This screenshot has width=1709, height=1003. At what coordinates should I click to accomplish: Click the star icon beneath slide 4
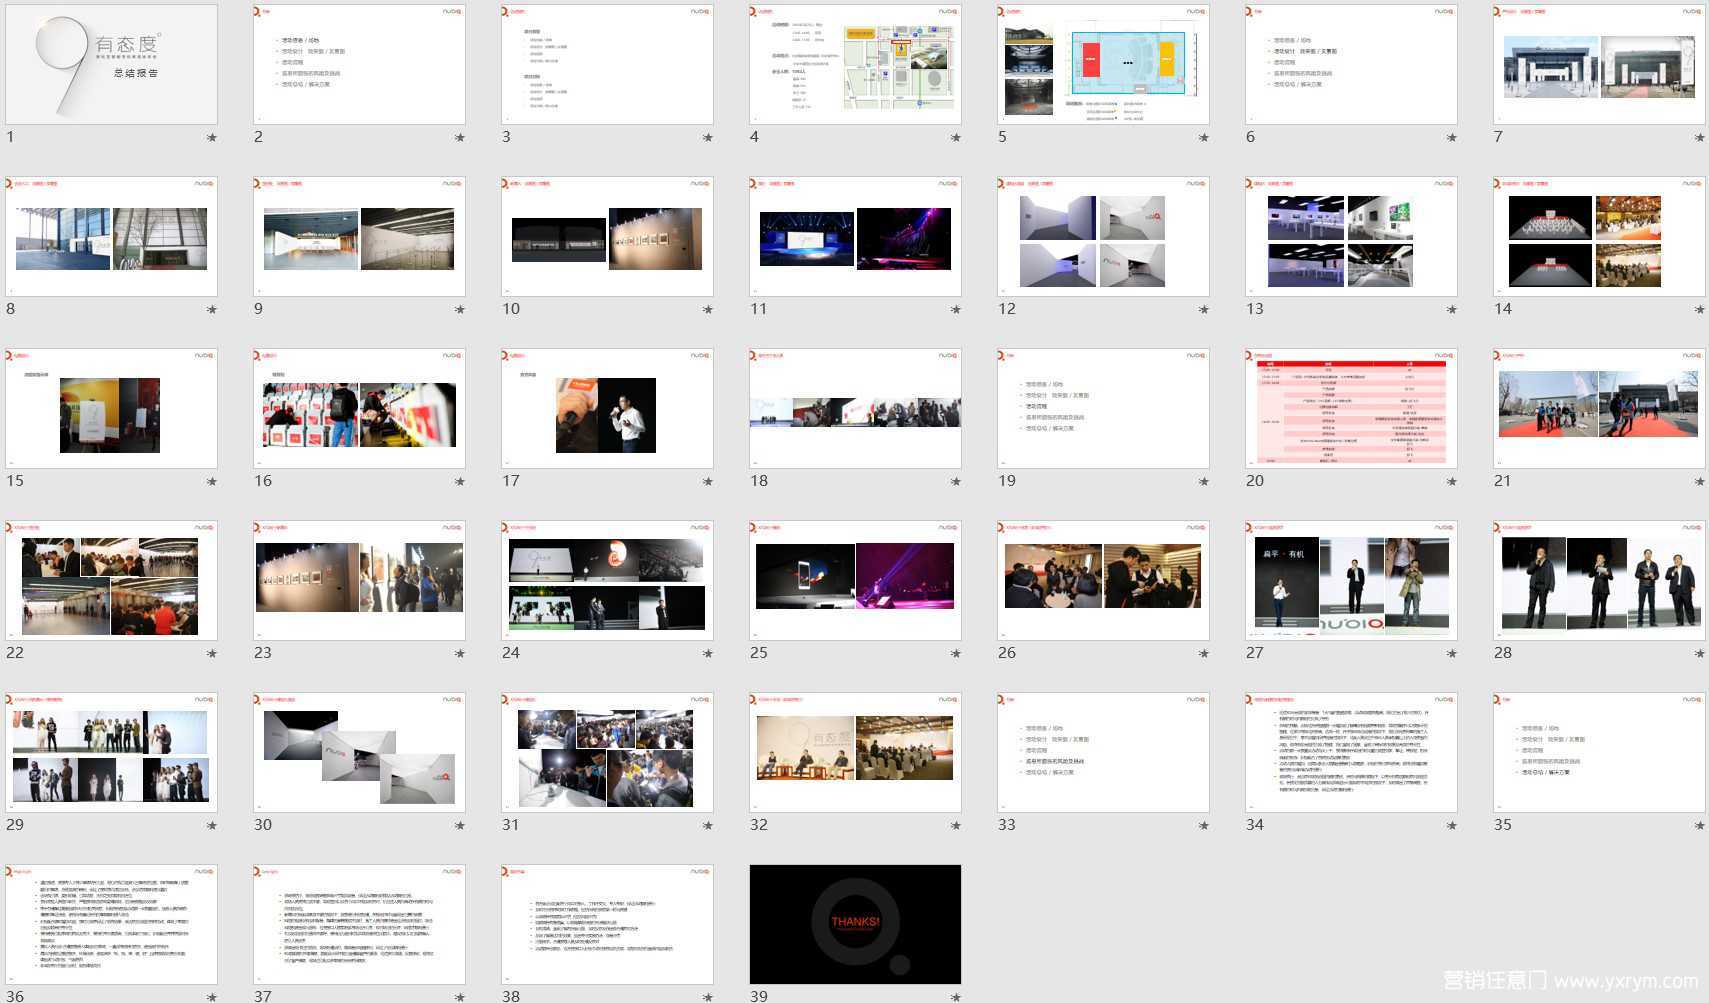point(956,138)
